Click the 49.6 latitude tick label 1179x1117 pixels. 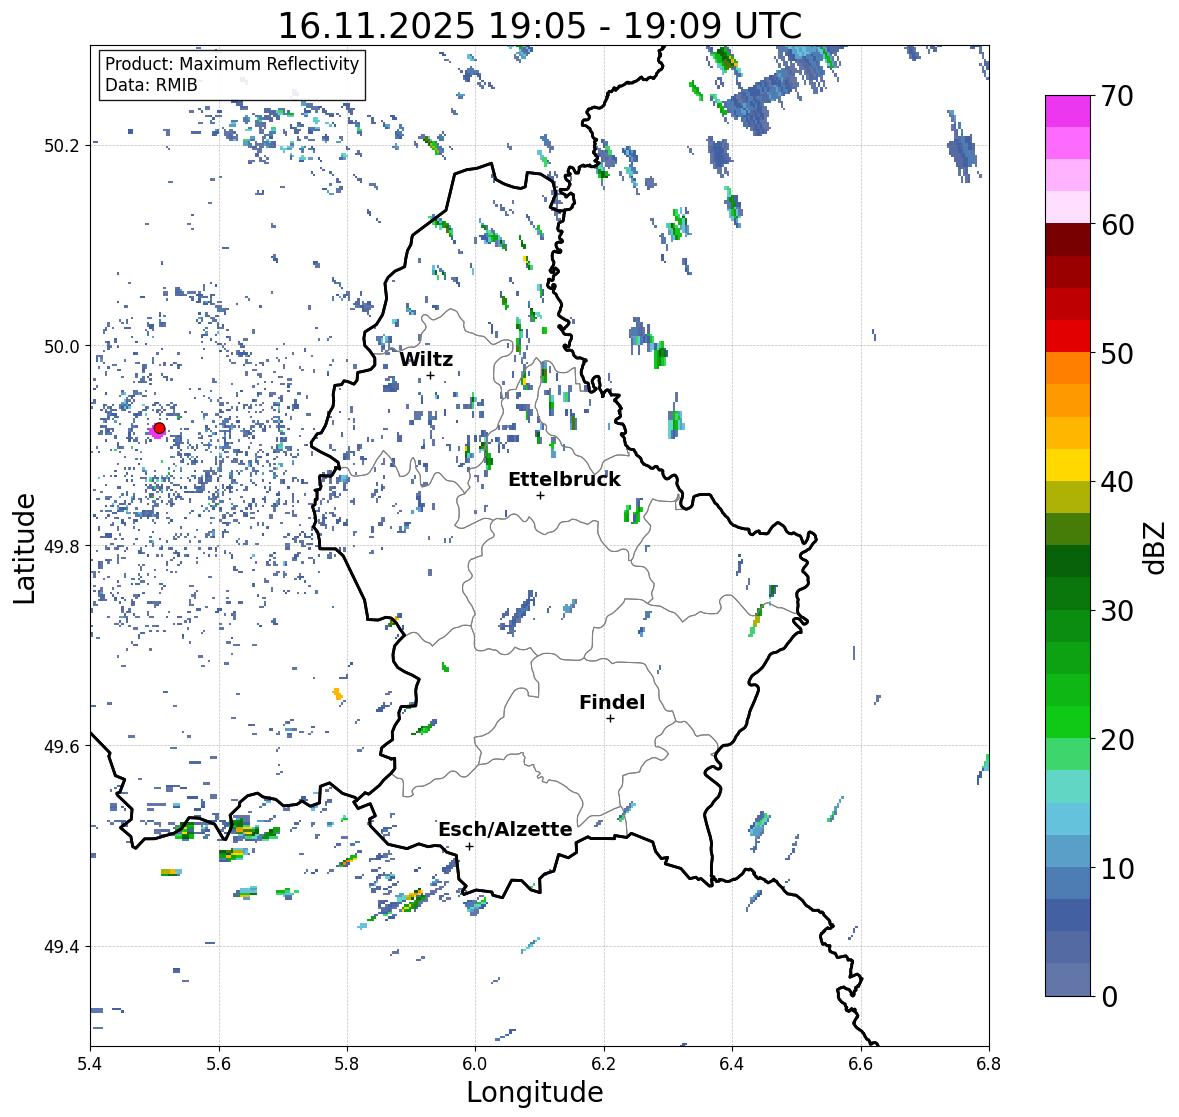pos(61,746)
